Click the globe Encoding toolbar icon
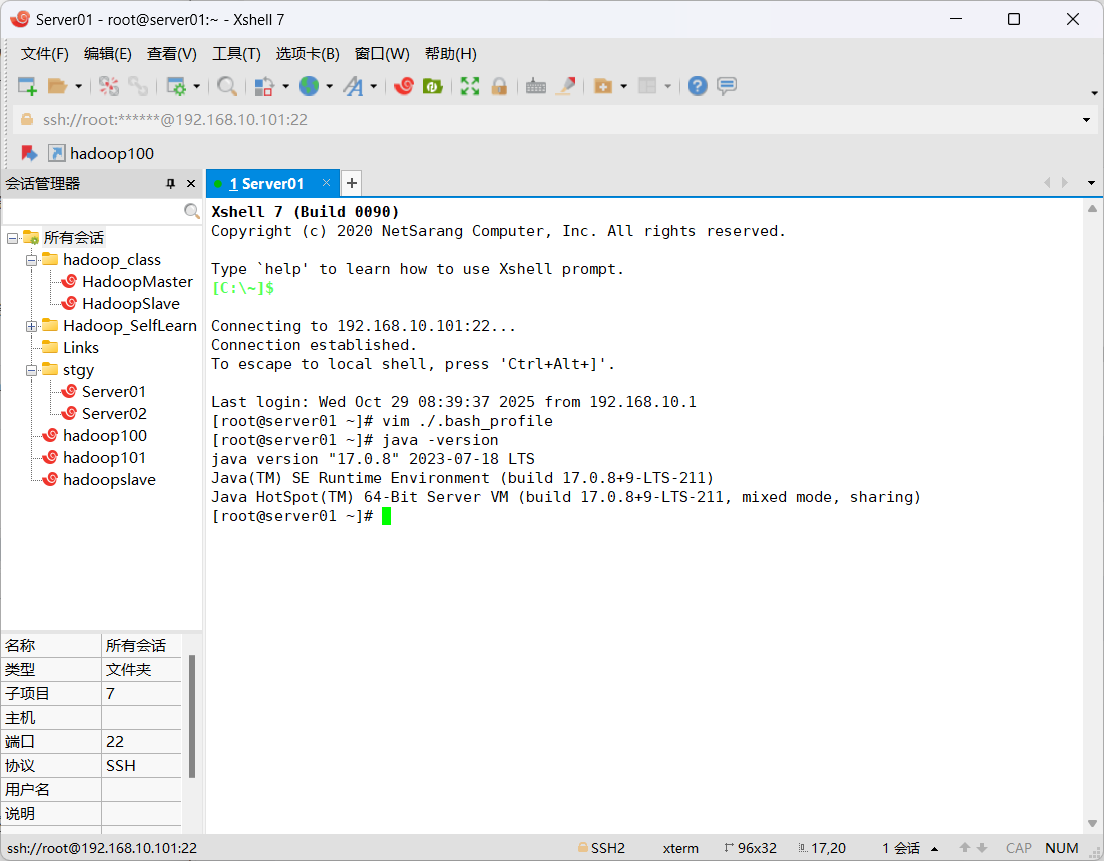Viewport: 1104px width, 861px height. [x=308, y=86]
